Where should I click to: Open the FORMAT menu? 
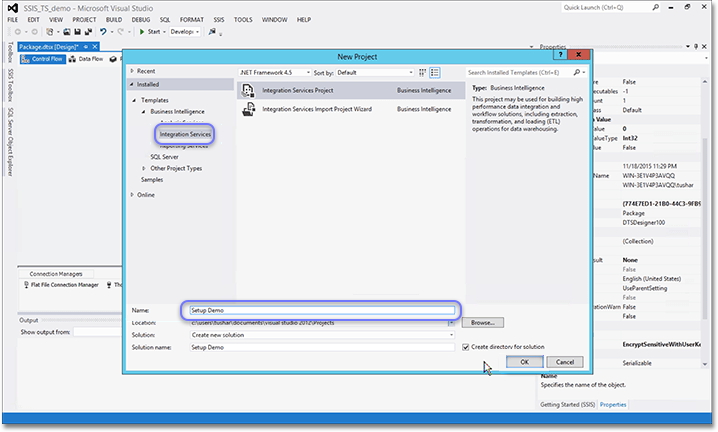pos(191,20)
